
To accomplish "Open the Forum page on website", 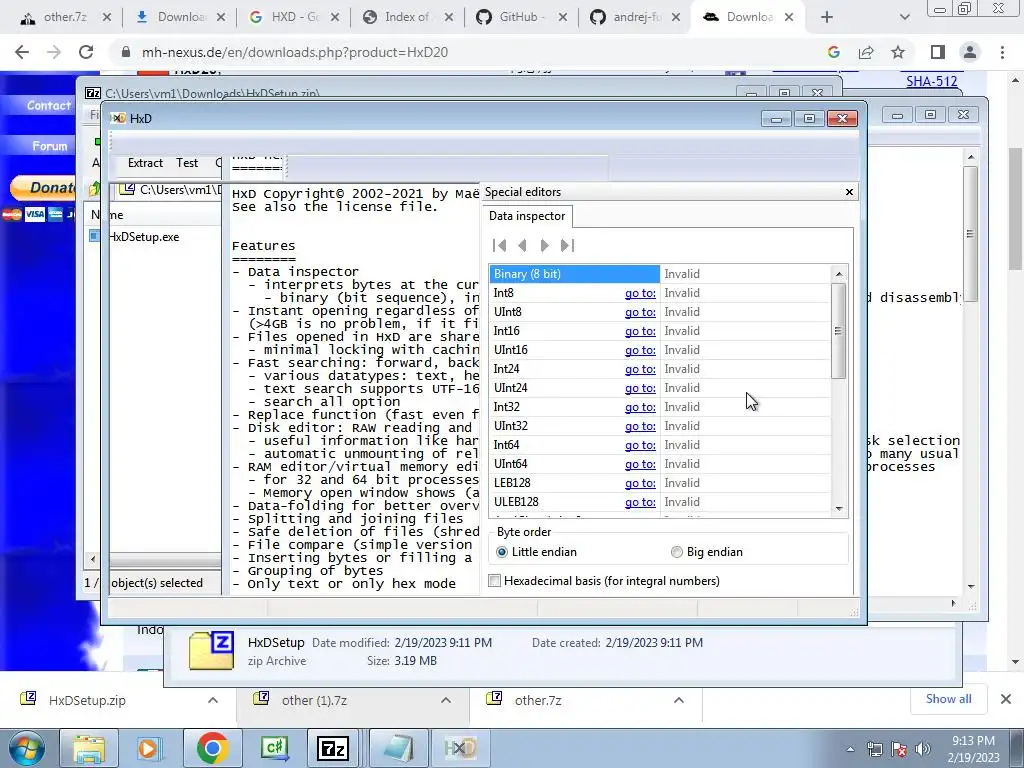I will pos(50,146).
